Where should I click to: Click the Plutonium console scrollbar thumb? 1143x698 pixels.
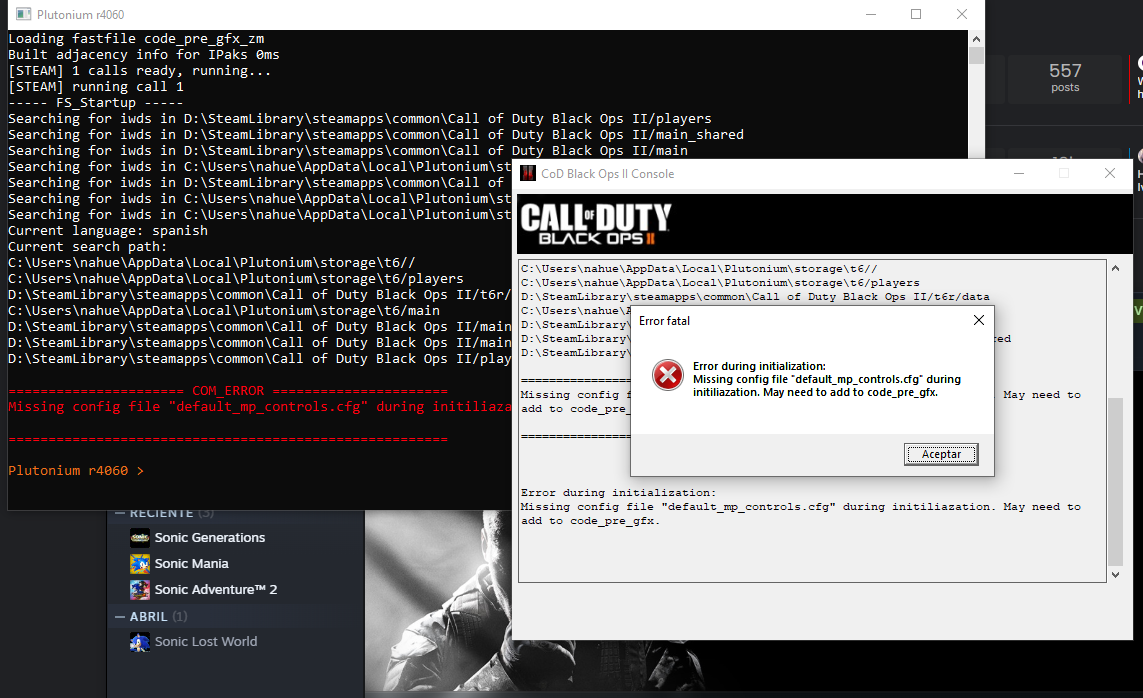[976, 55]
